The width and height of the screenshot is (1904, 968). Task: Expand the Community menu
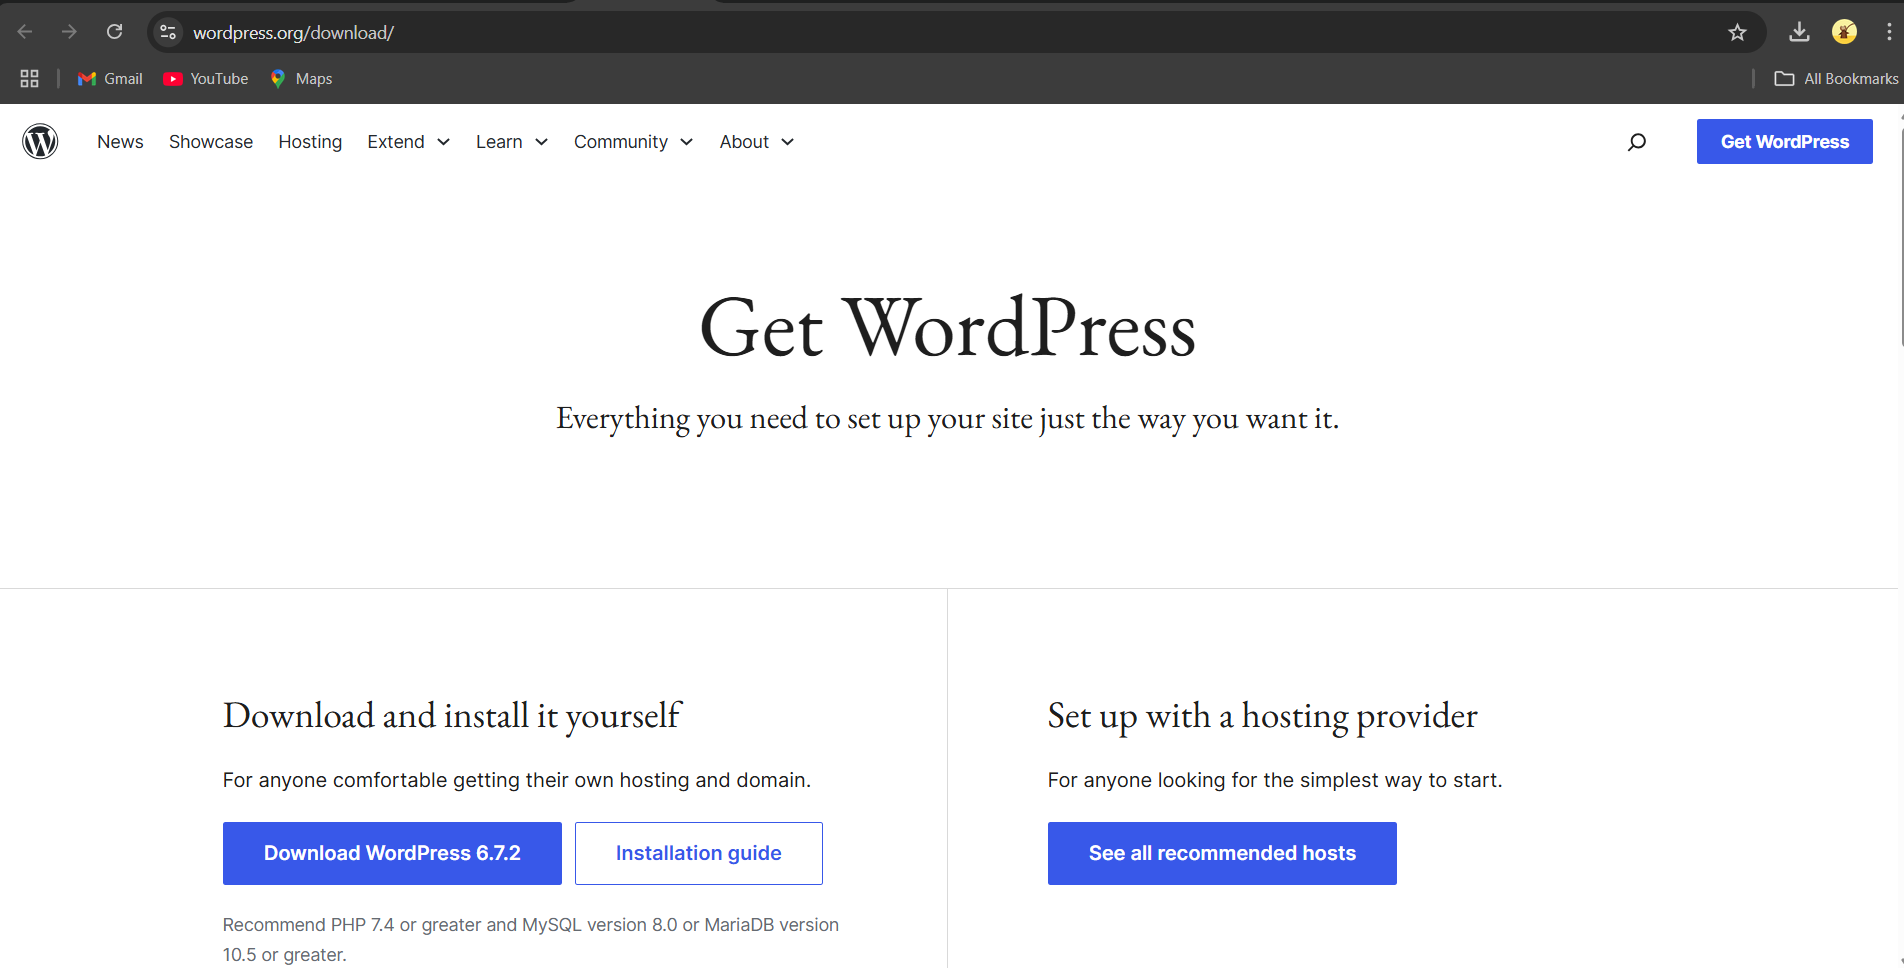(633, 142)
